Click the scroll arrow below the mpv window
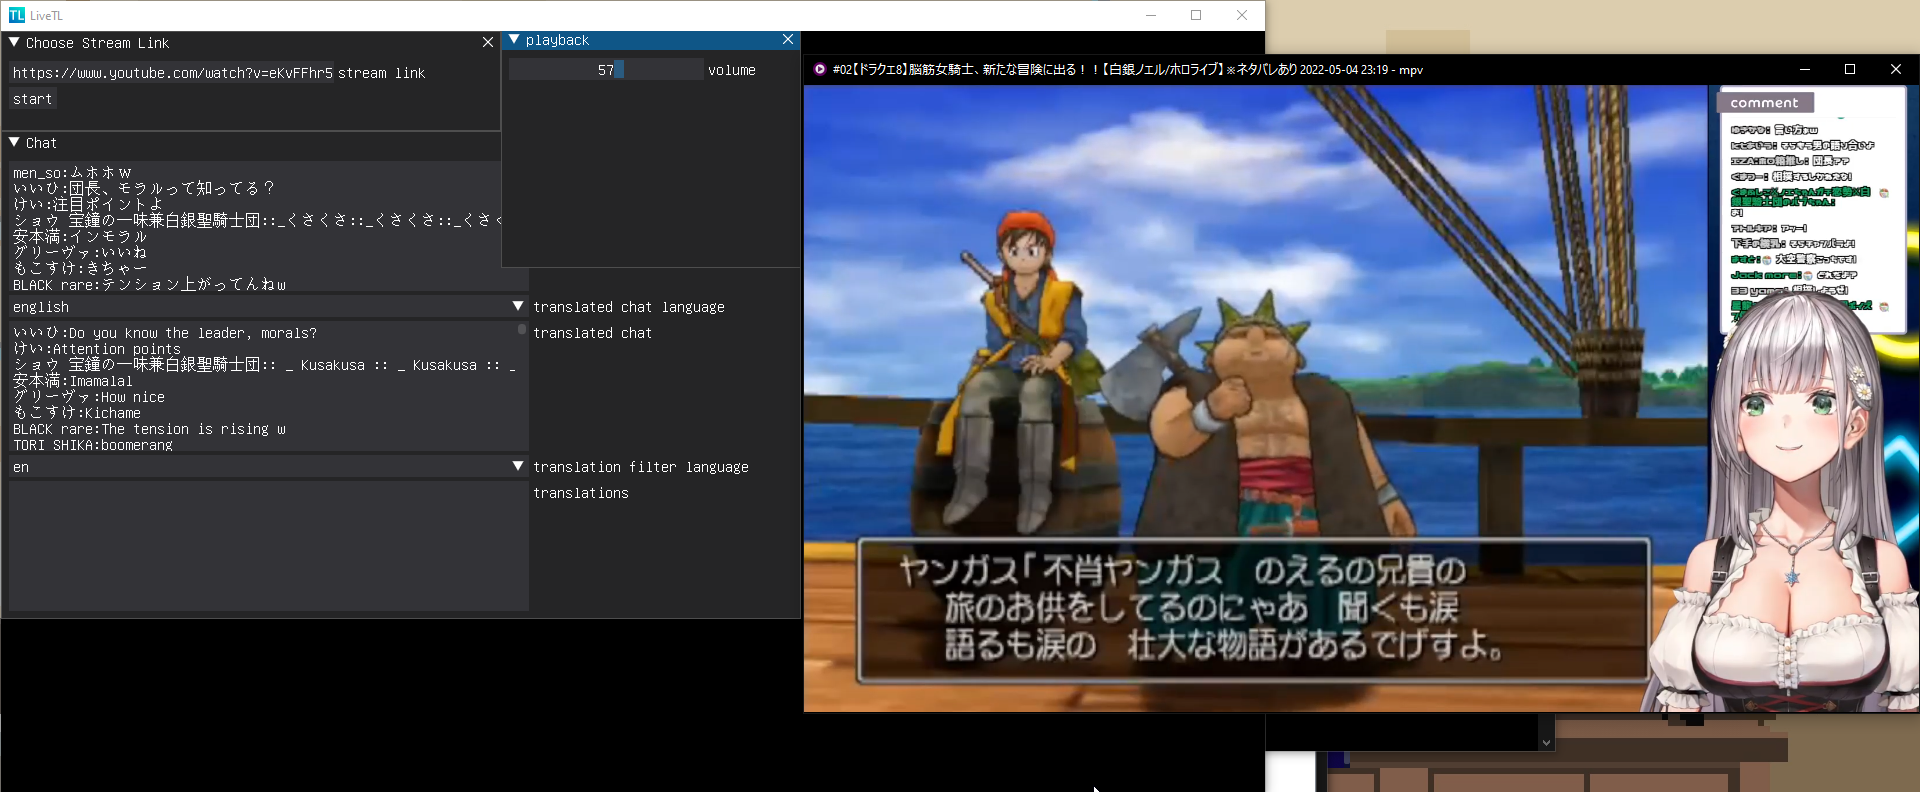Image resolution: width=1920 pixels, height=792 pixels. [1546, 743]
